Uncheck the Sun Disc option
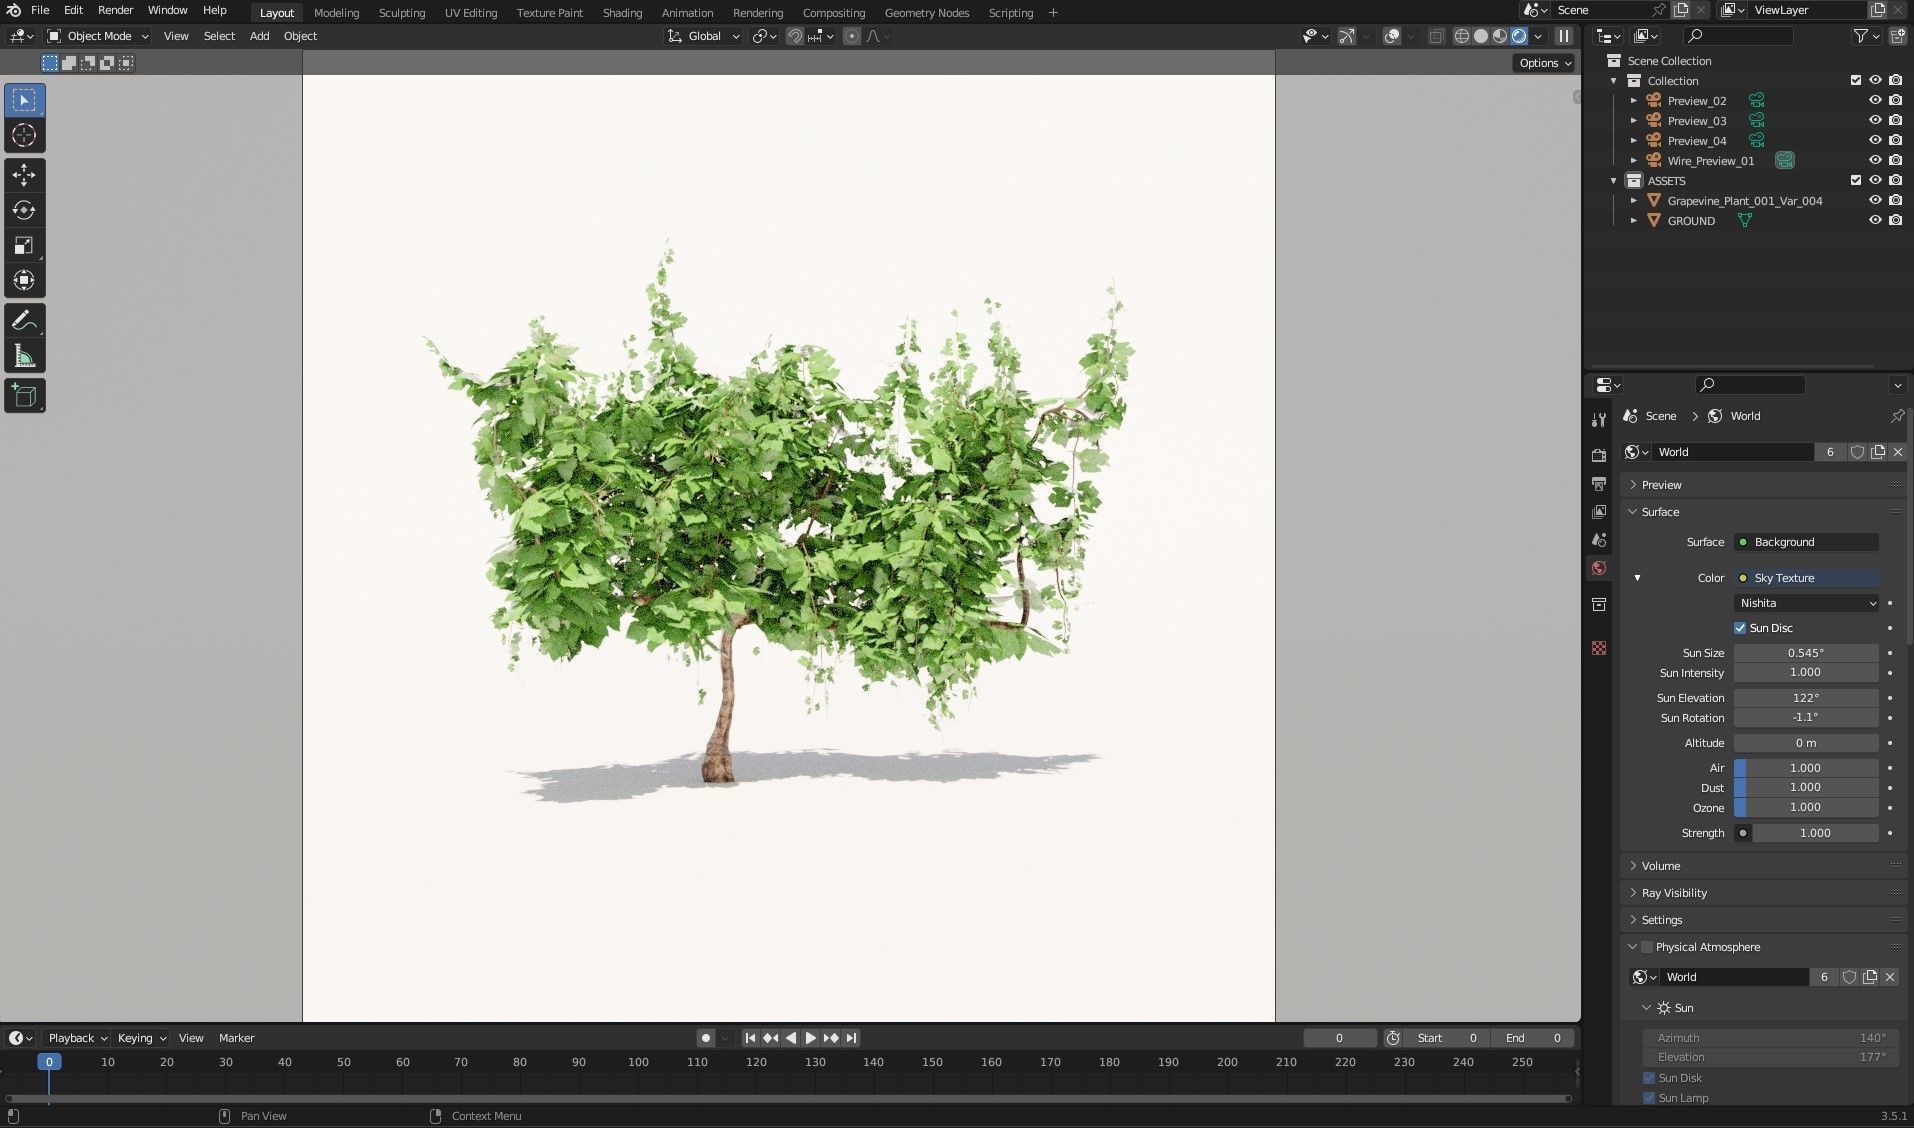Viewport: 1914px width, 1128px height. pos(1740,627)
